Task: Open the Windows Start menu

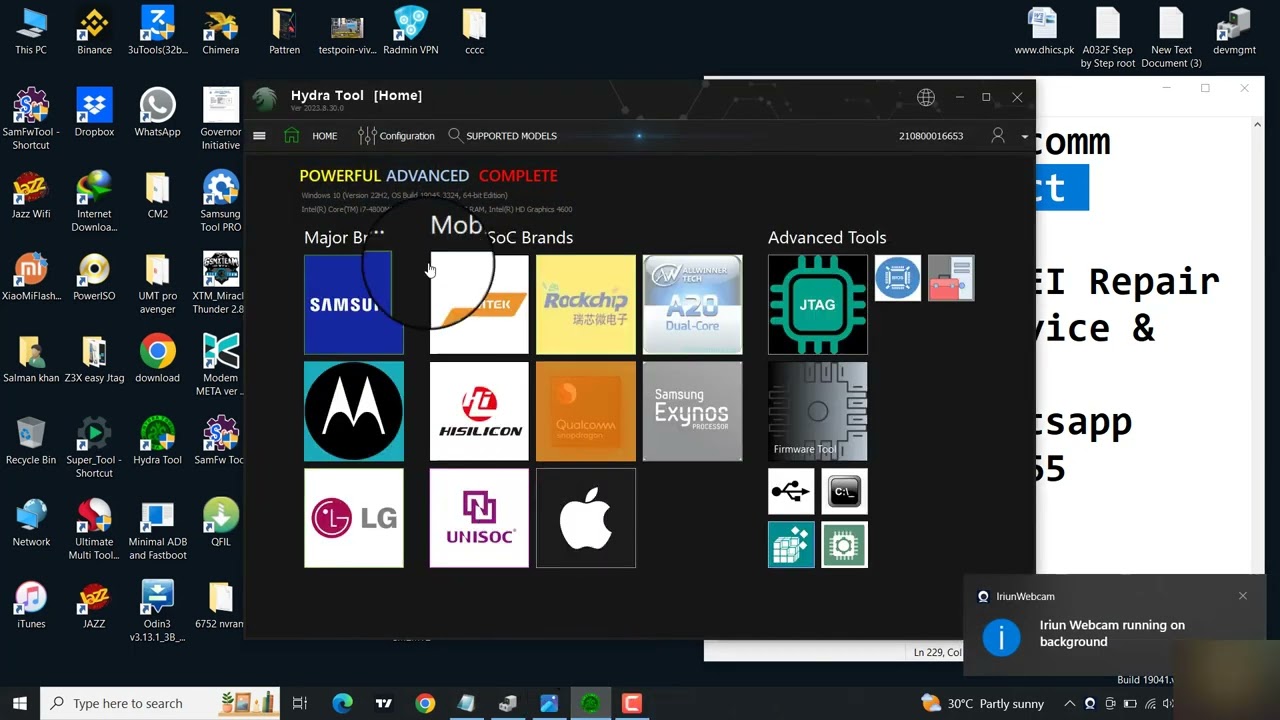Action: tap(19, 703)
